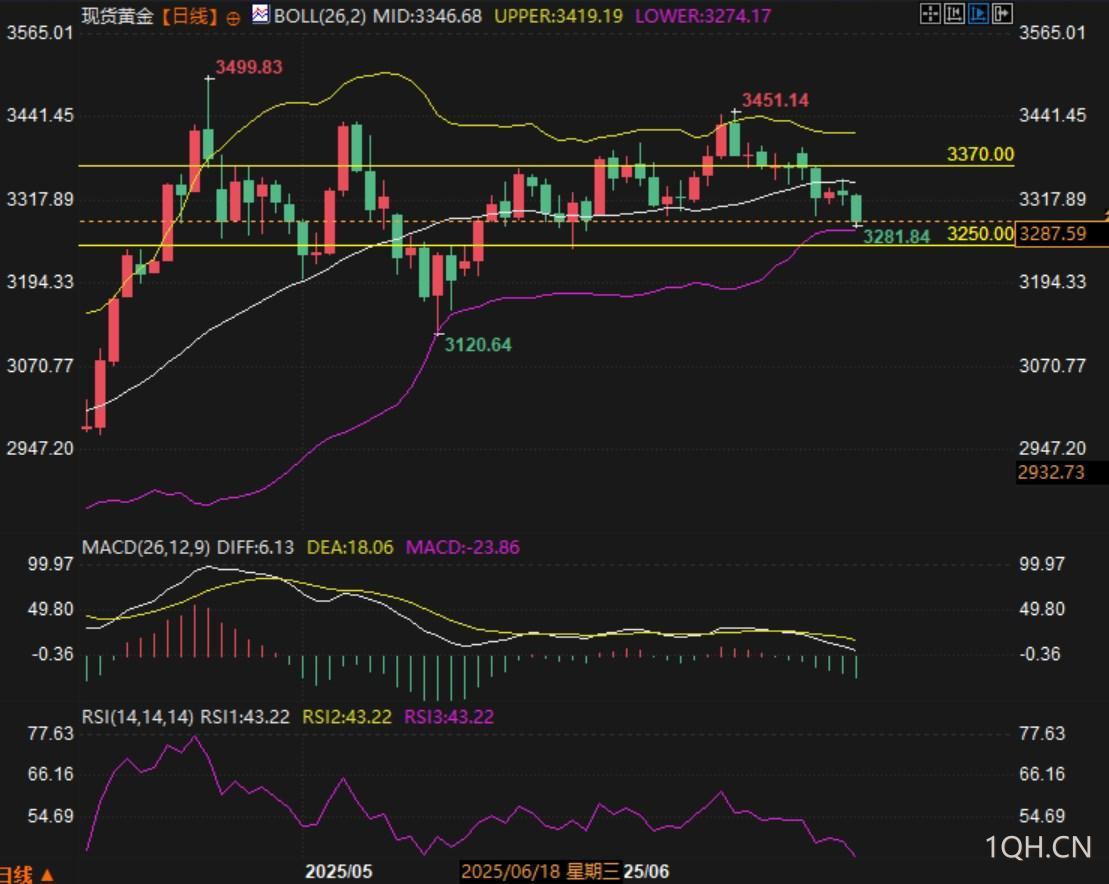The image size is (1109, 884).
Task: Click the 现货黄金 symbol name
Action: [x=117, y=16]
